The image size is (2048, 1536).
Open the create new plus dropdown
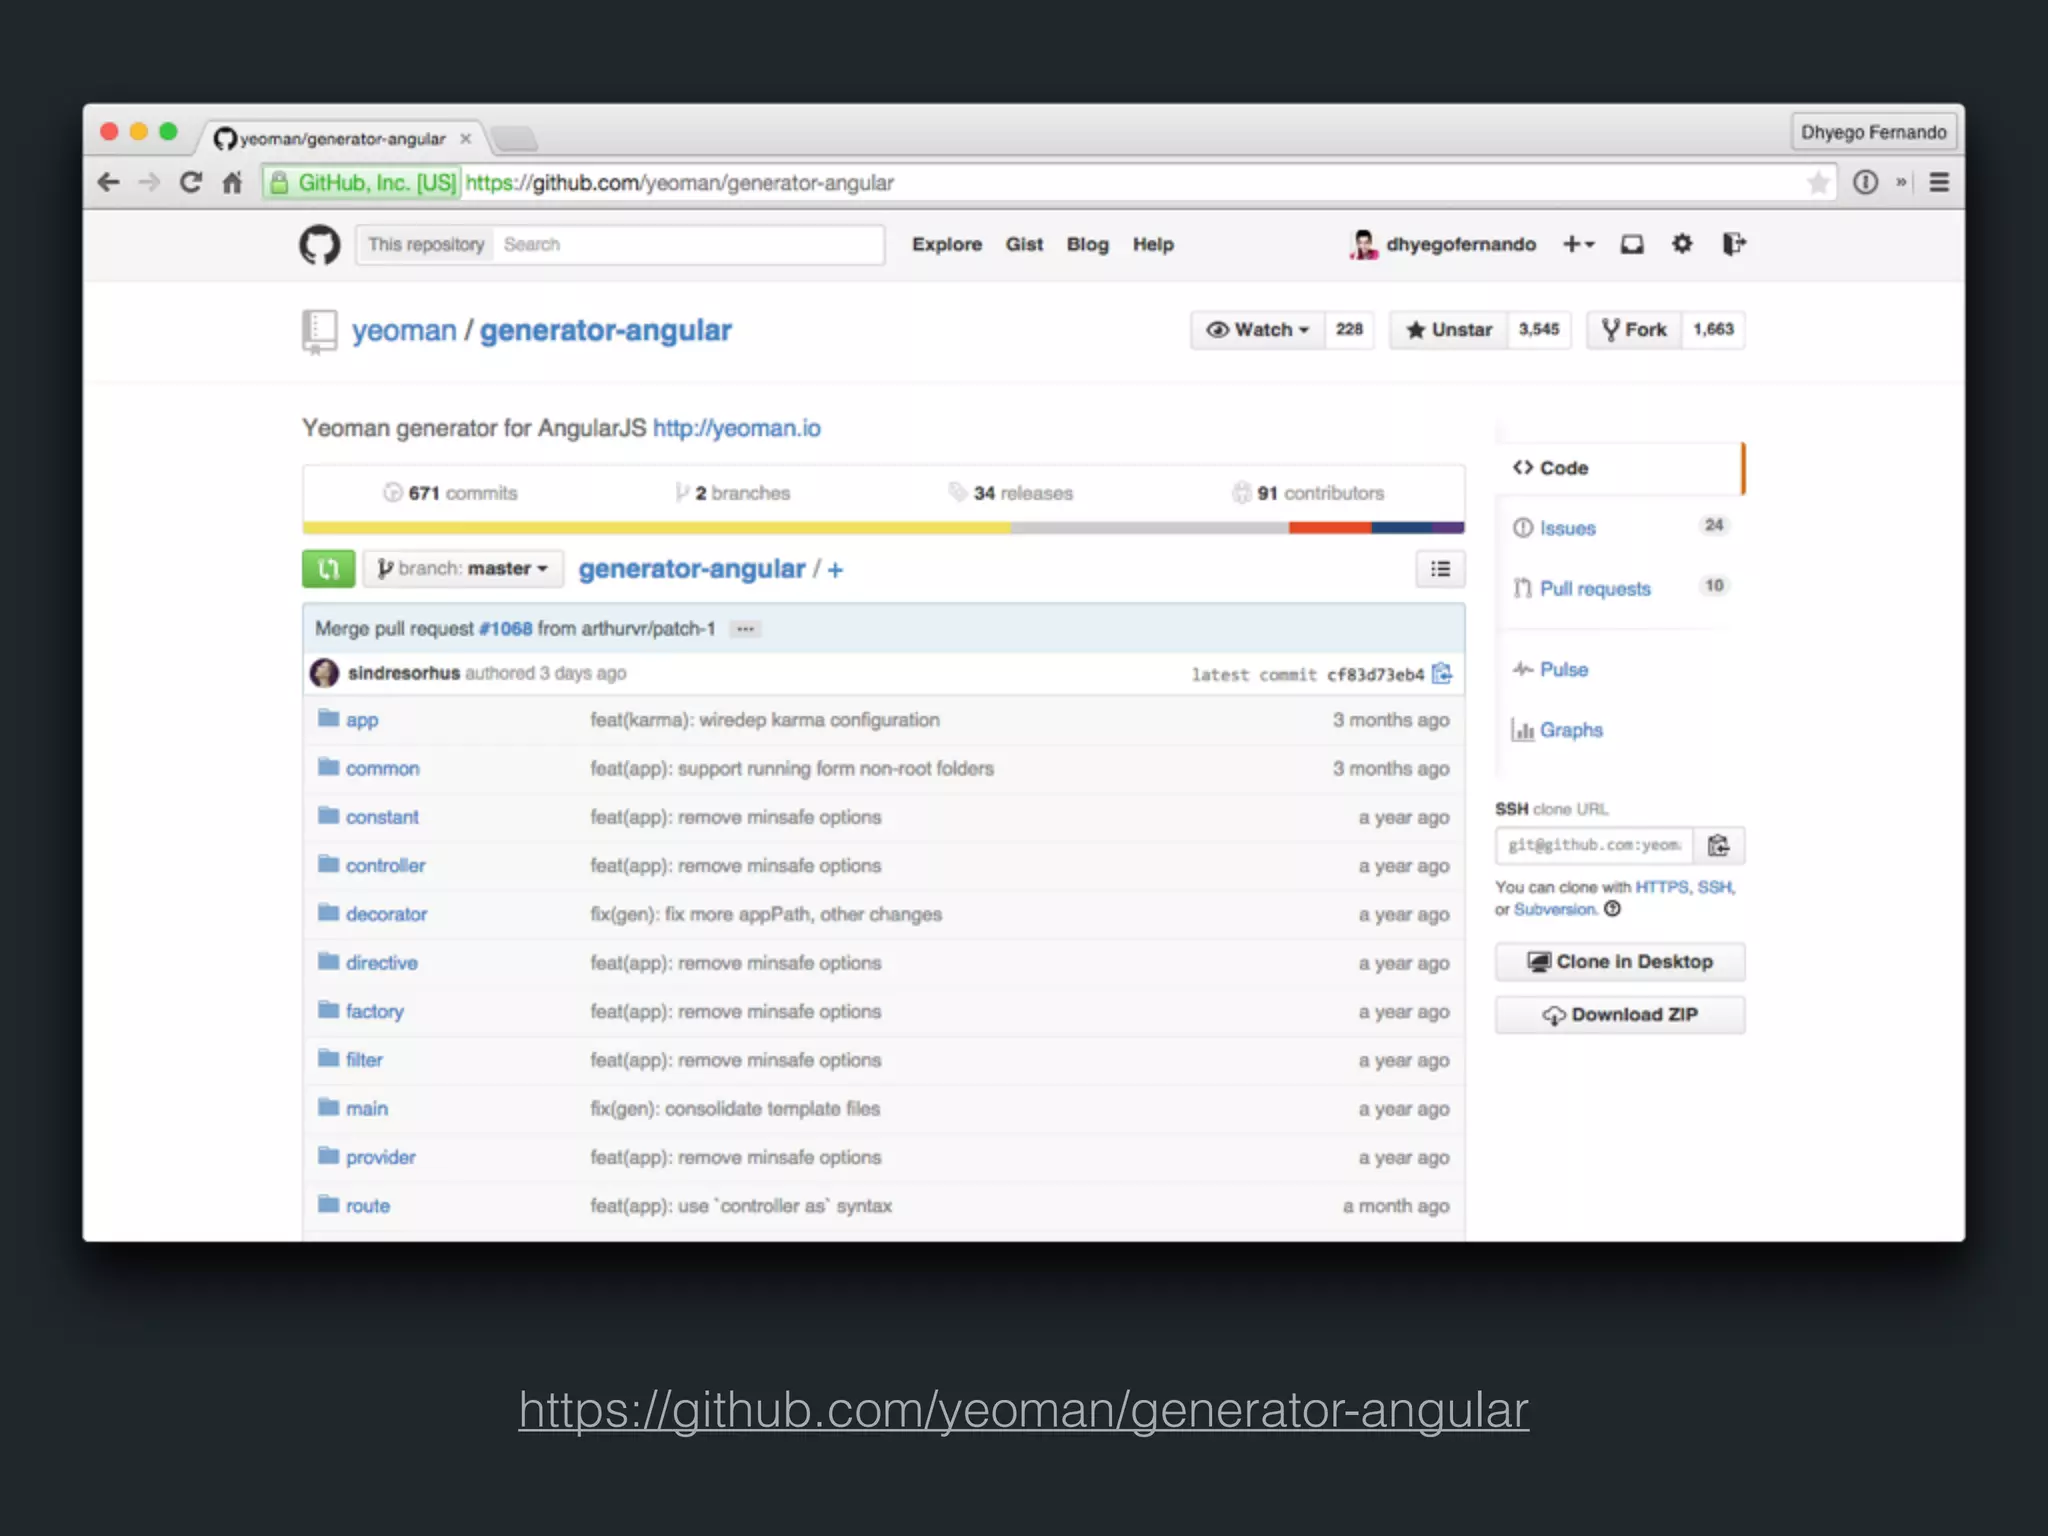point(1578,245)
